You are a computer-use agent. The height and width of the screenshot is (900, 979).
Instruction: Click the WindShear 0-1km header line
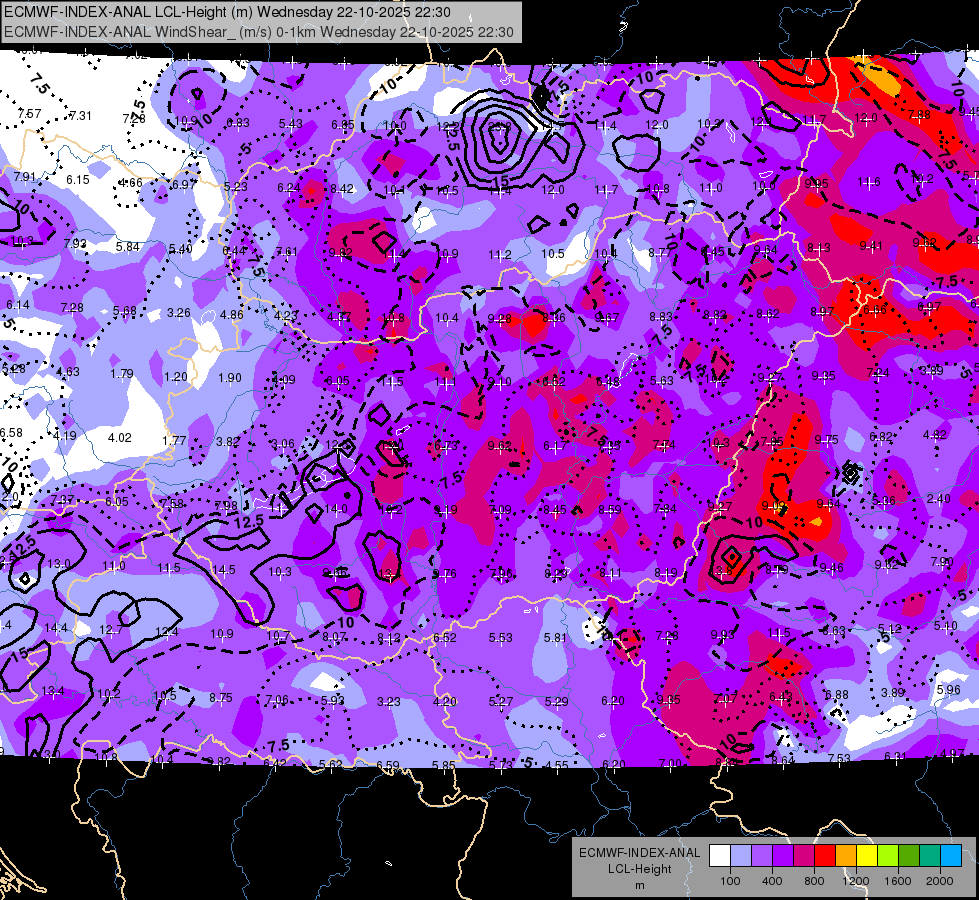tap(258, 32)
